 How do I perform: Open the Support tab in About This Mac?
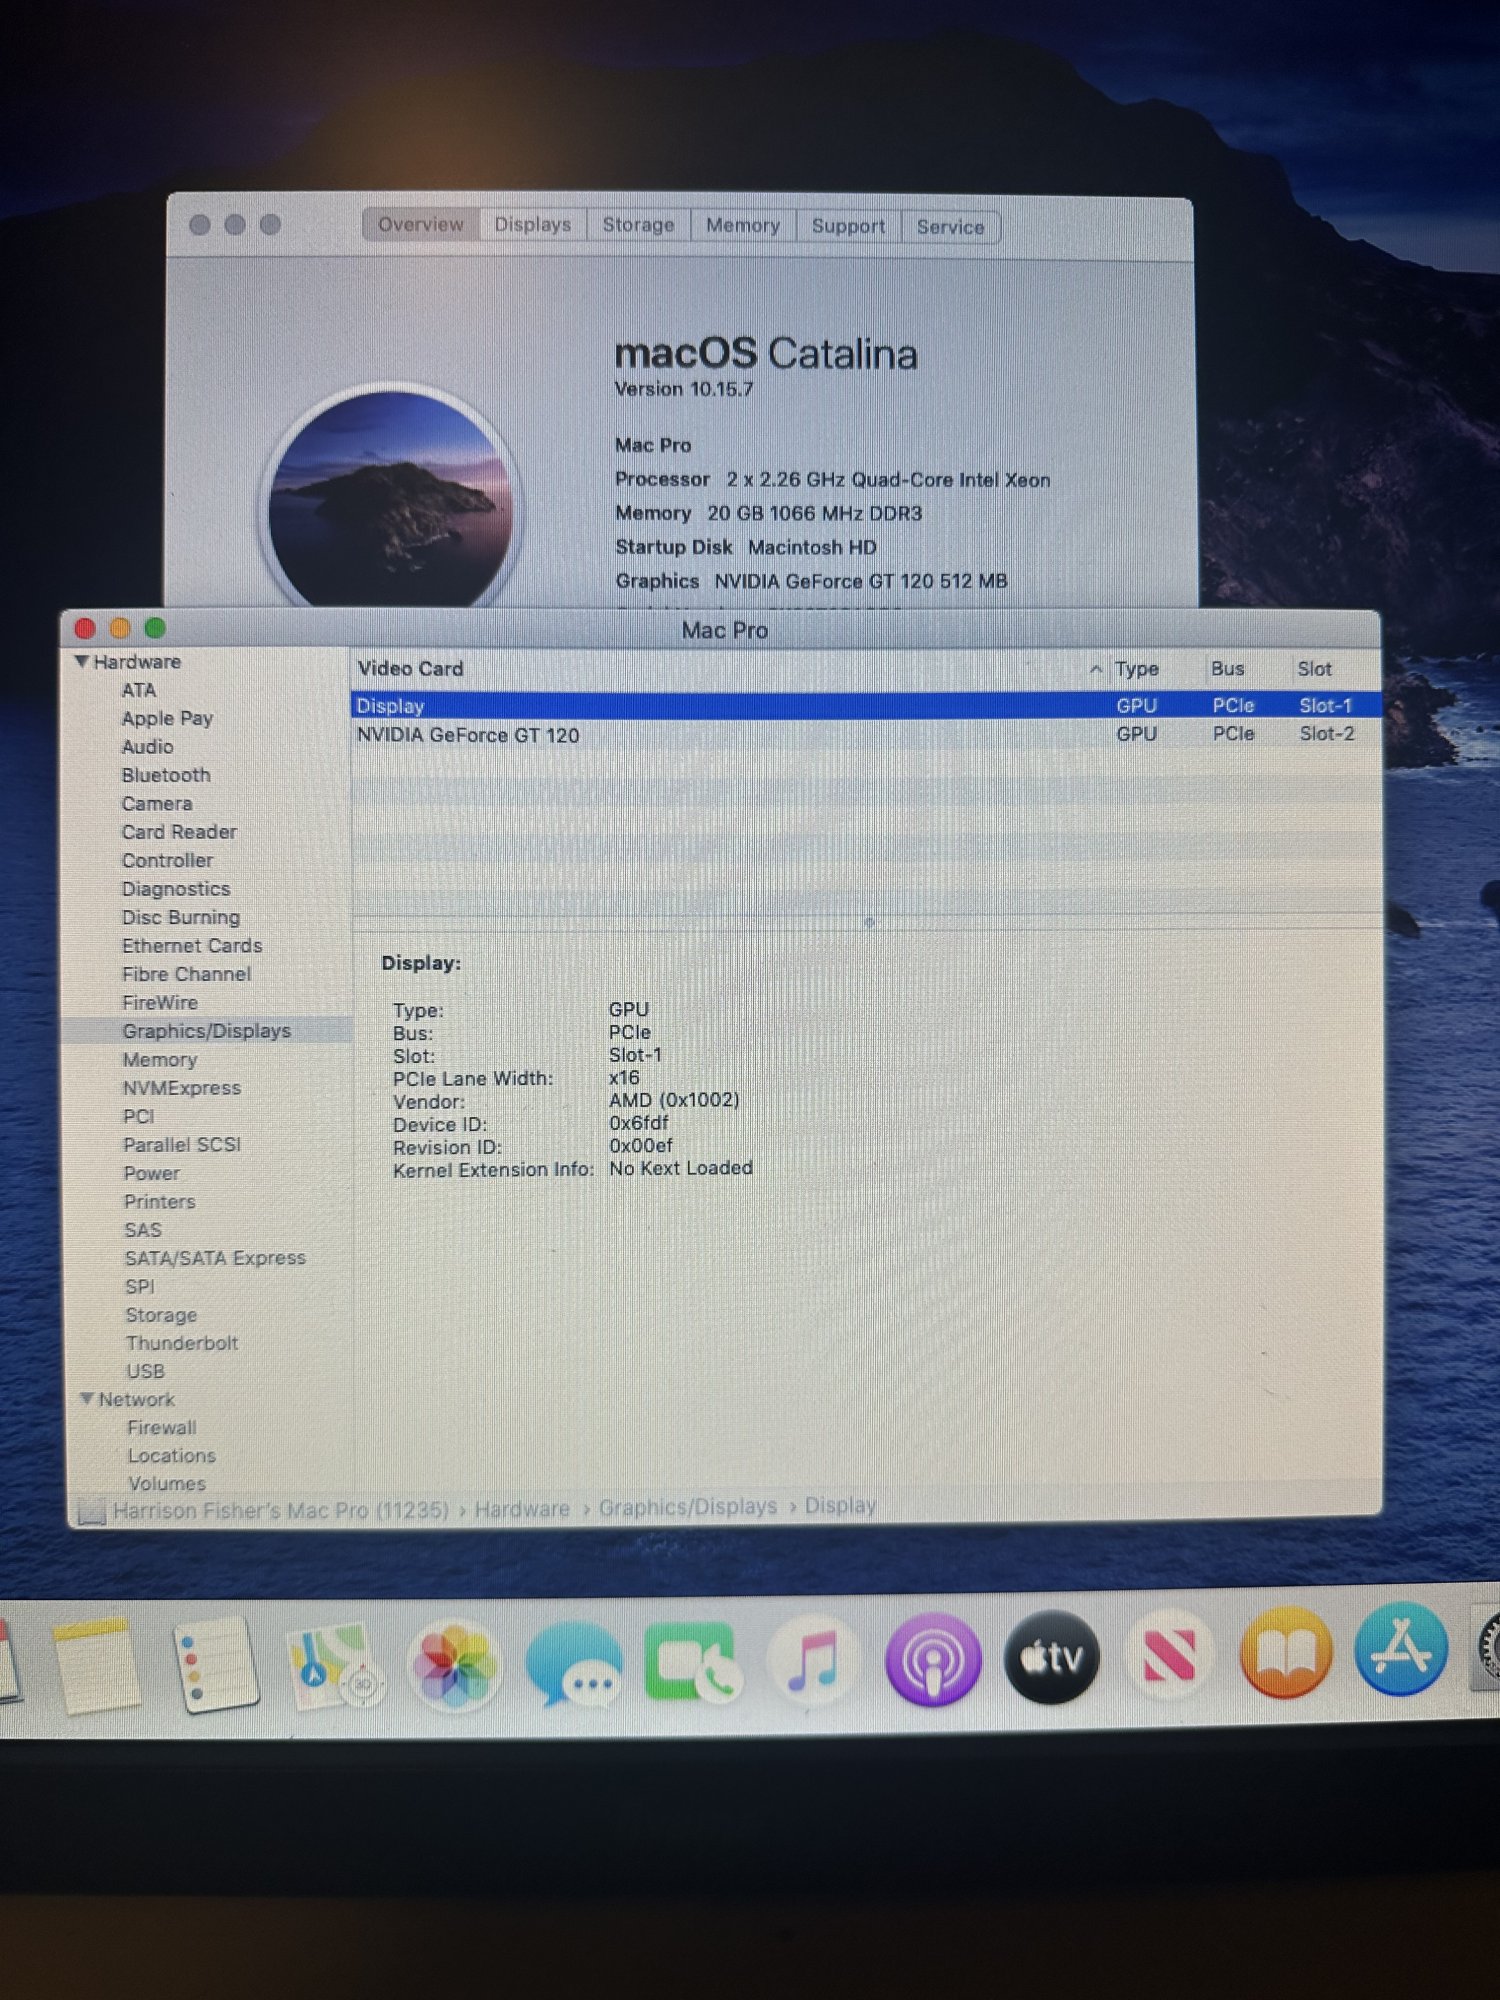(848, 227)
